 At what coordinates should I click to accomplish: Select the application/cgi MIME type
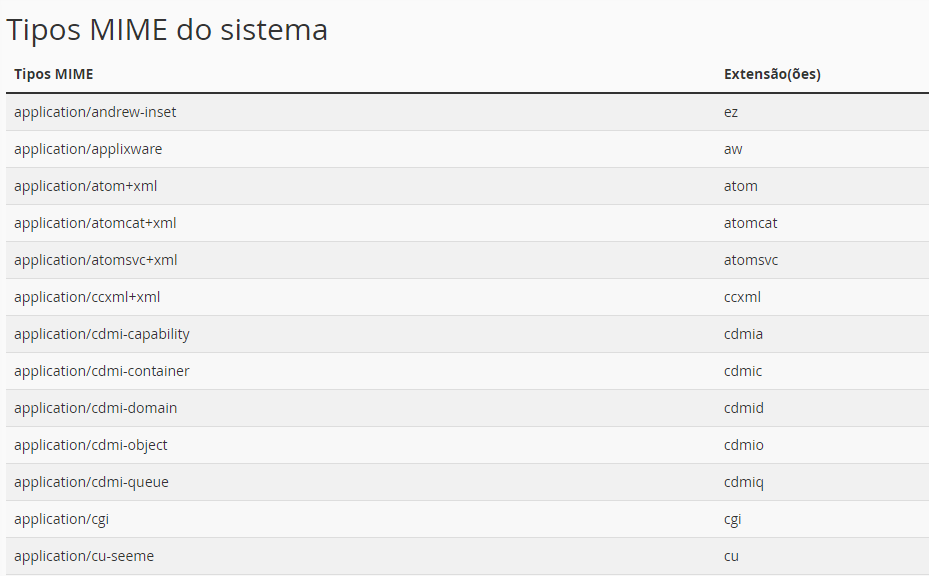[x=62, y=520]
